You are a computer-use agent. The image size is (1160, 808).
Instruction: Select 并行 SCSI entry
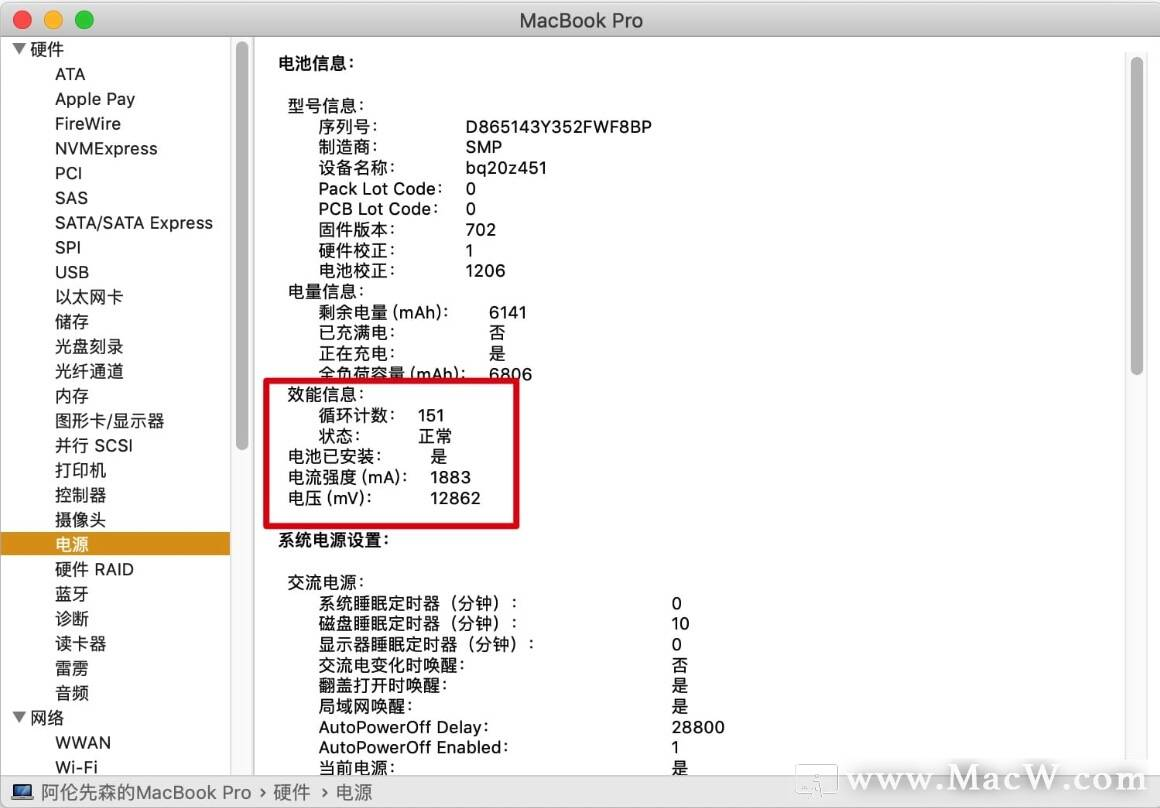click(x=94, y=445)
